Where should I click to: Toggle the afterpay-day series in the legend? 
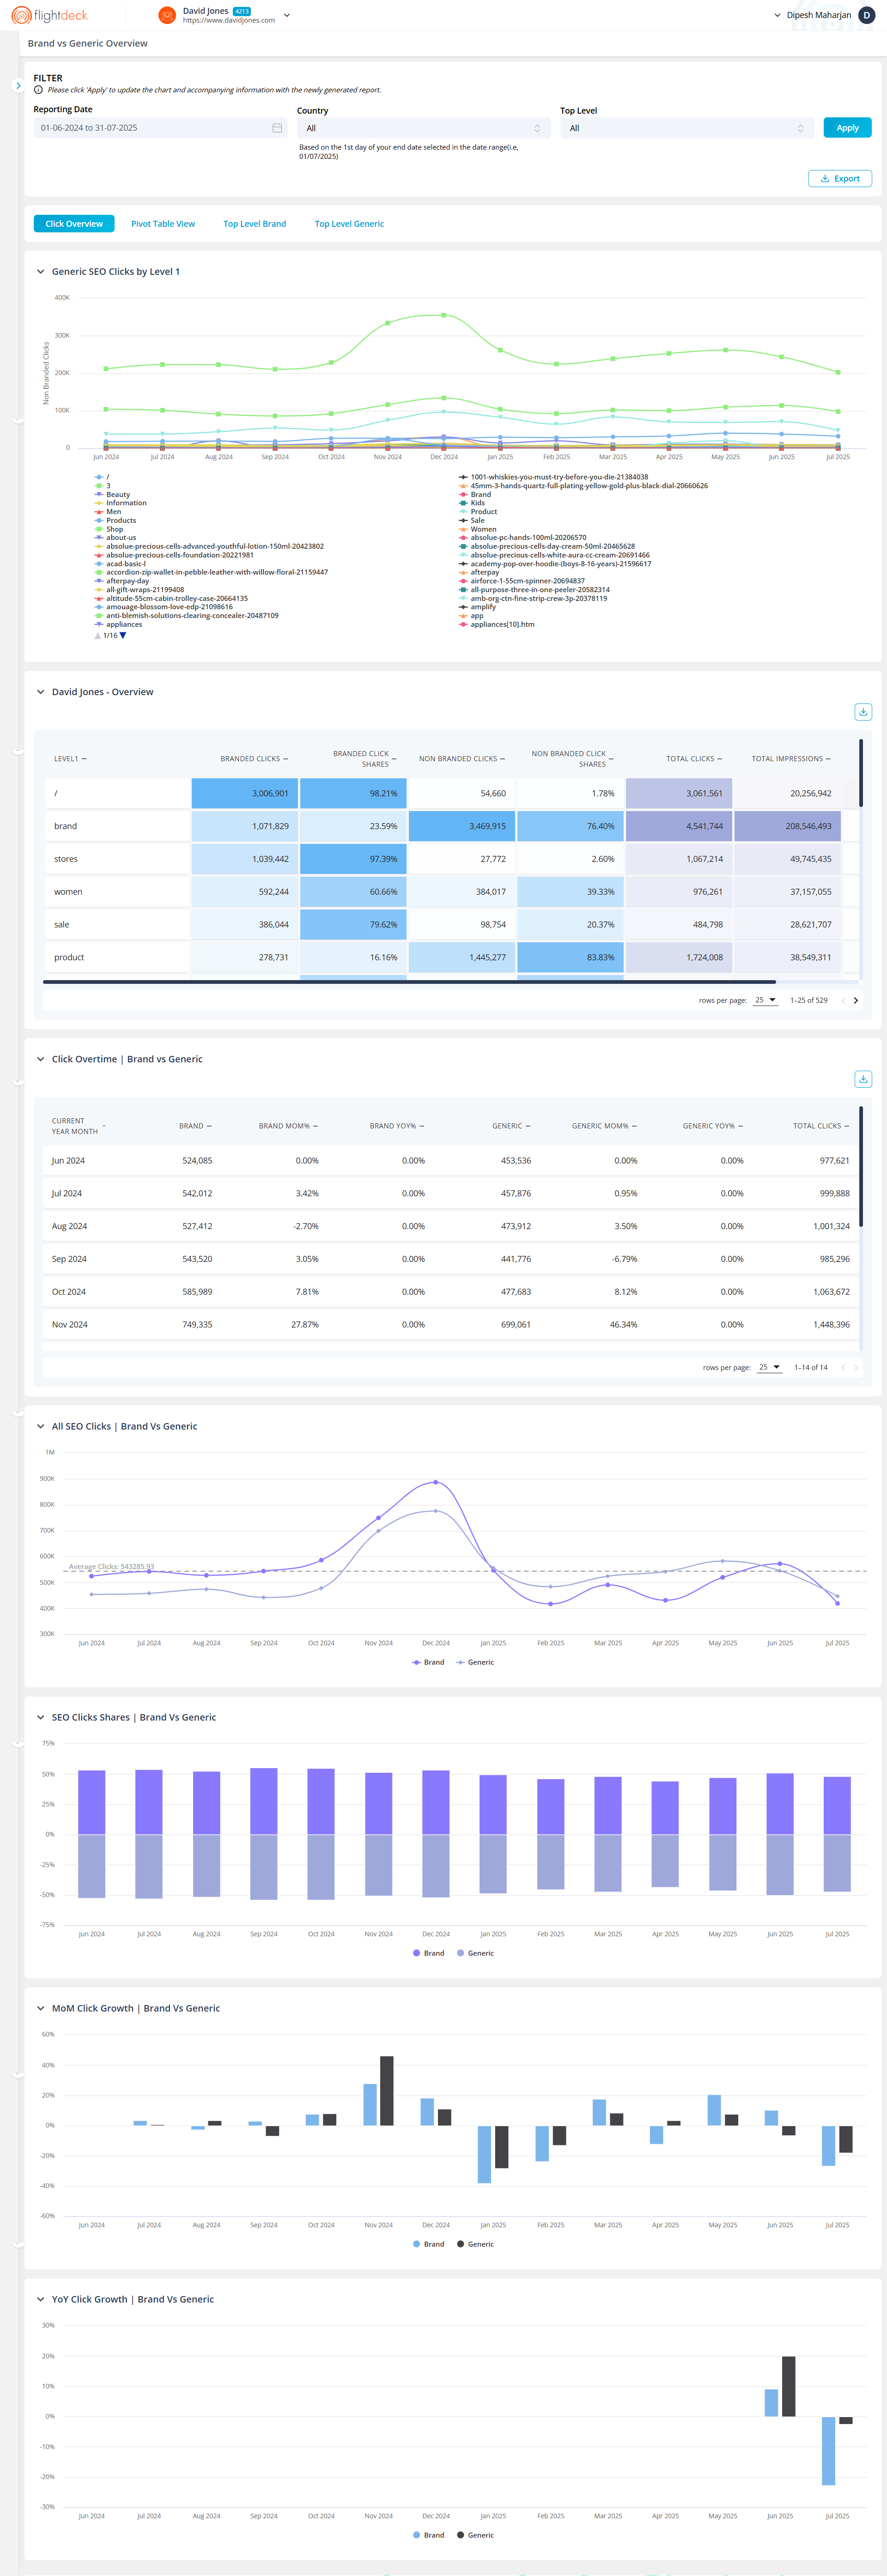[x=122, y=581]
